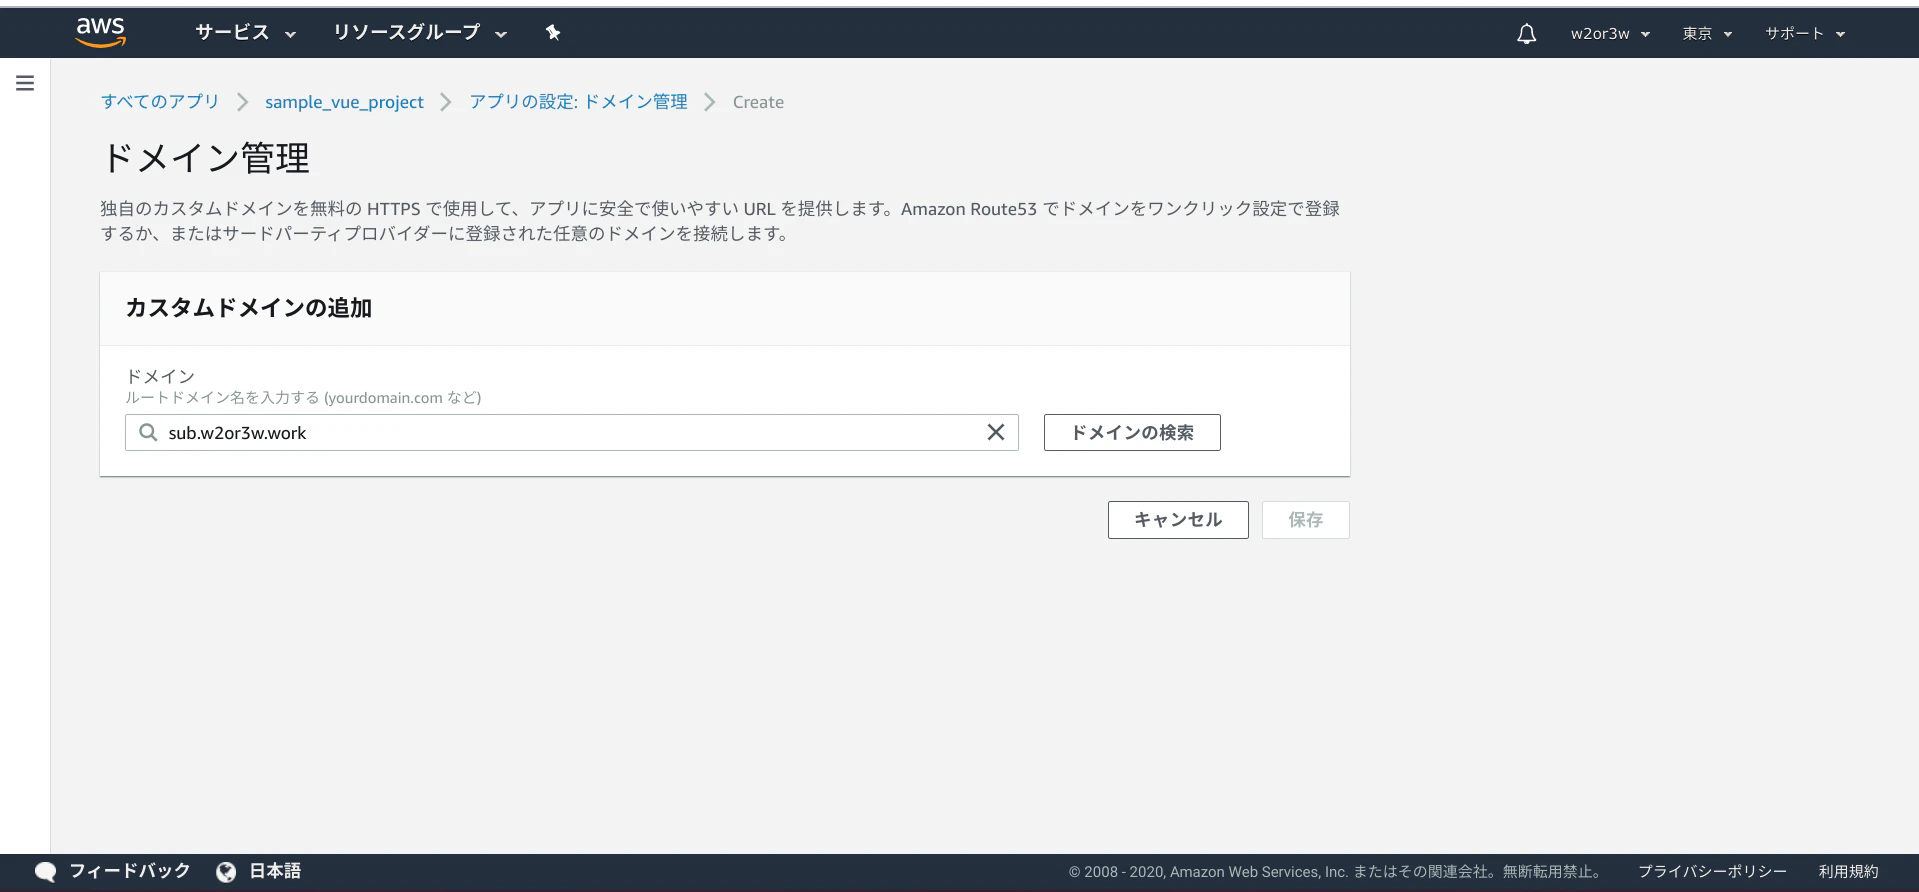The image size is (1919, 892).
Task: Open アプリの設定: ドメイン管理 breadcrumb
Action: coord(578,102)
